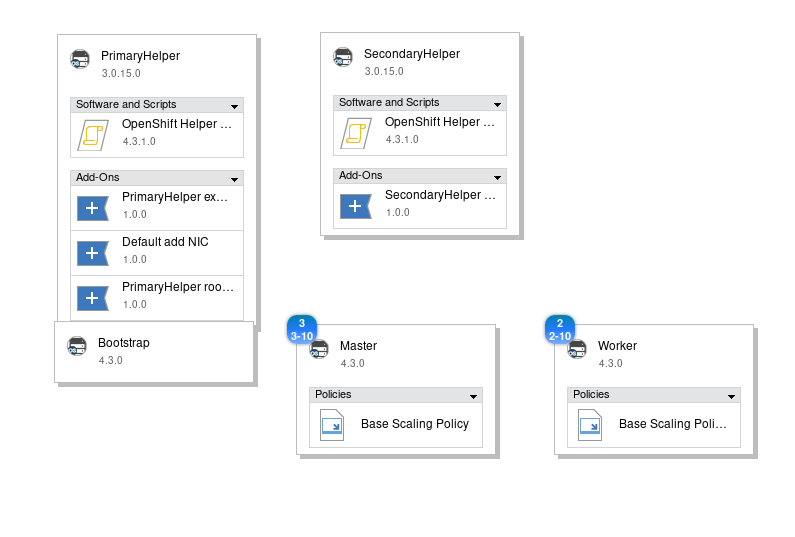Image resolution: width=795 pixels, height=537 pixels.
Task: Select the Master node title
Action: [358, 346]
